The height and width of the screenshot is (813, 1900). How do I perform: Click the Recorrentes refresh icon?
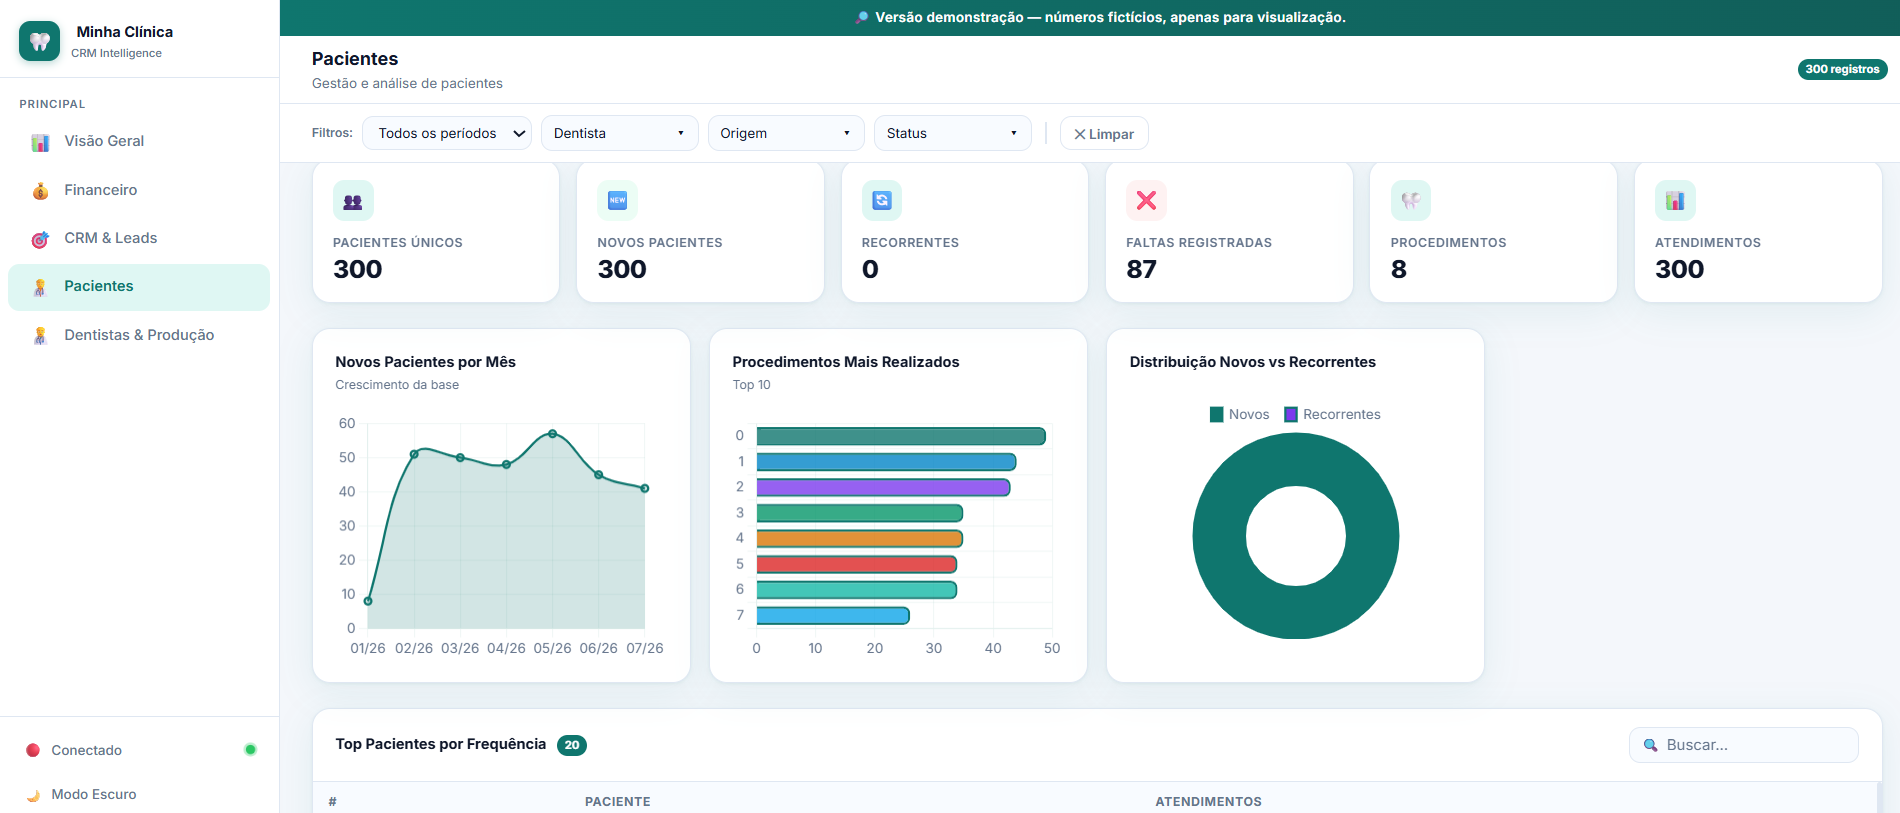882,201
